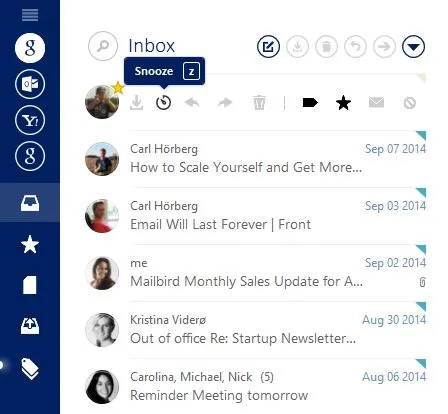Click the Snooze clock icon
The height and width of the screenshot is (414, 448).
tap(164, 103)
